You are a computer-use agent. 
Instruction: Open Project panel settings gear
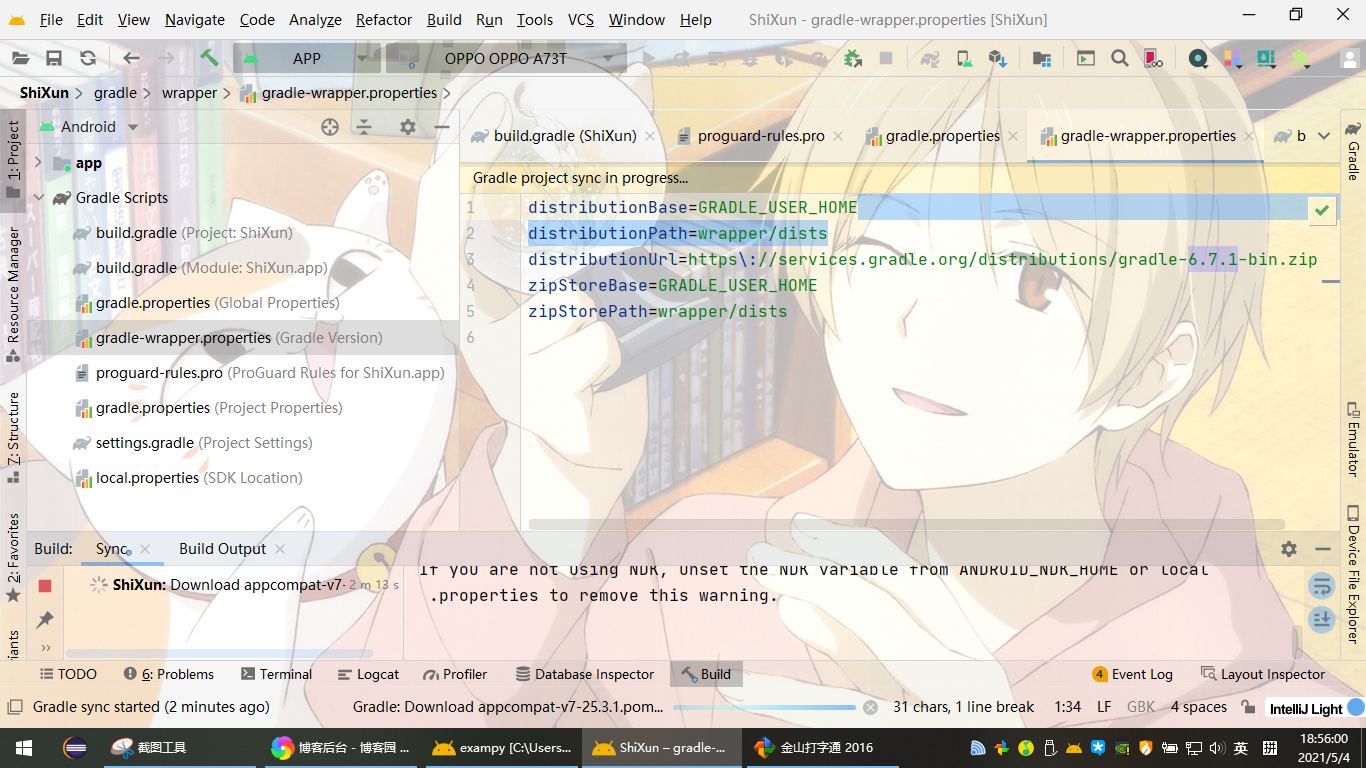pyautogui.click(x=407, y=127)
